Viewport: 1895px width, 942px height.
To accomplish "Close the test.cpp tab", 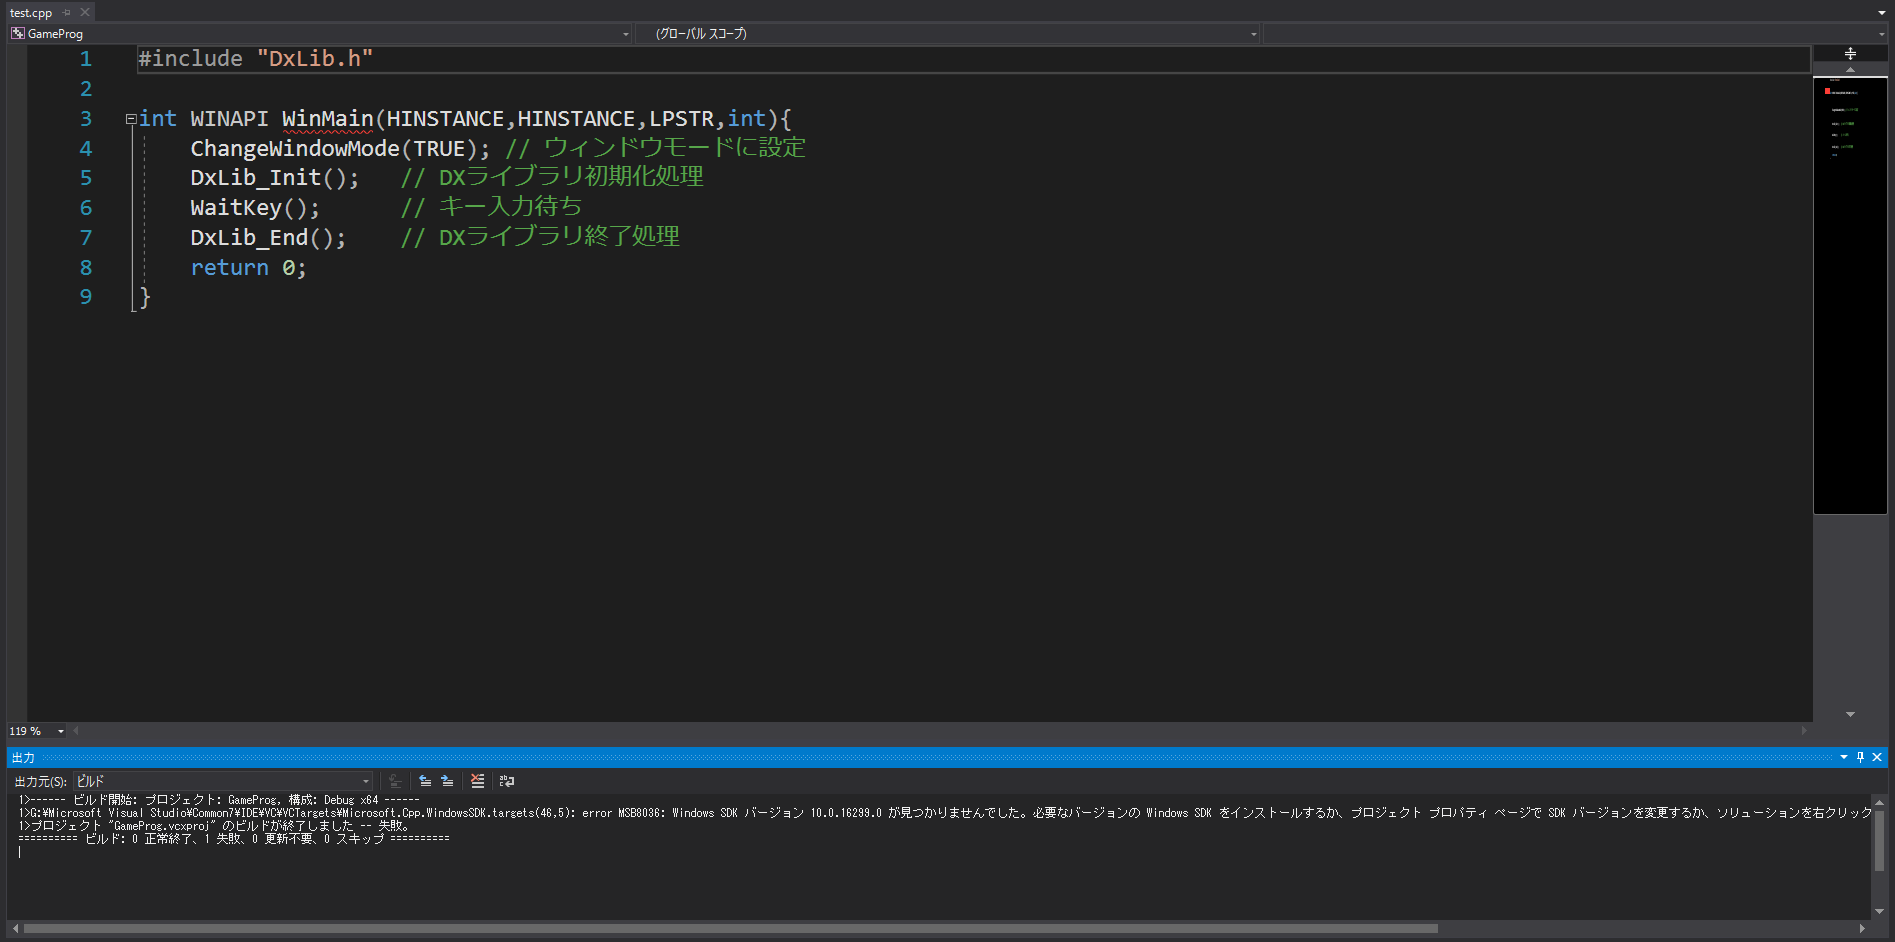I will click(x=85, y=12).
